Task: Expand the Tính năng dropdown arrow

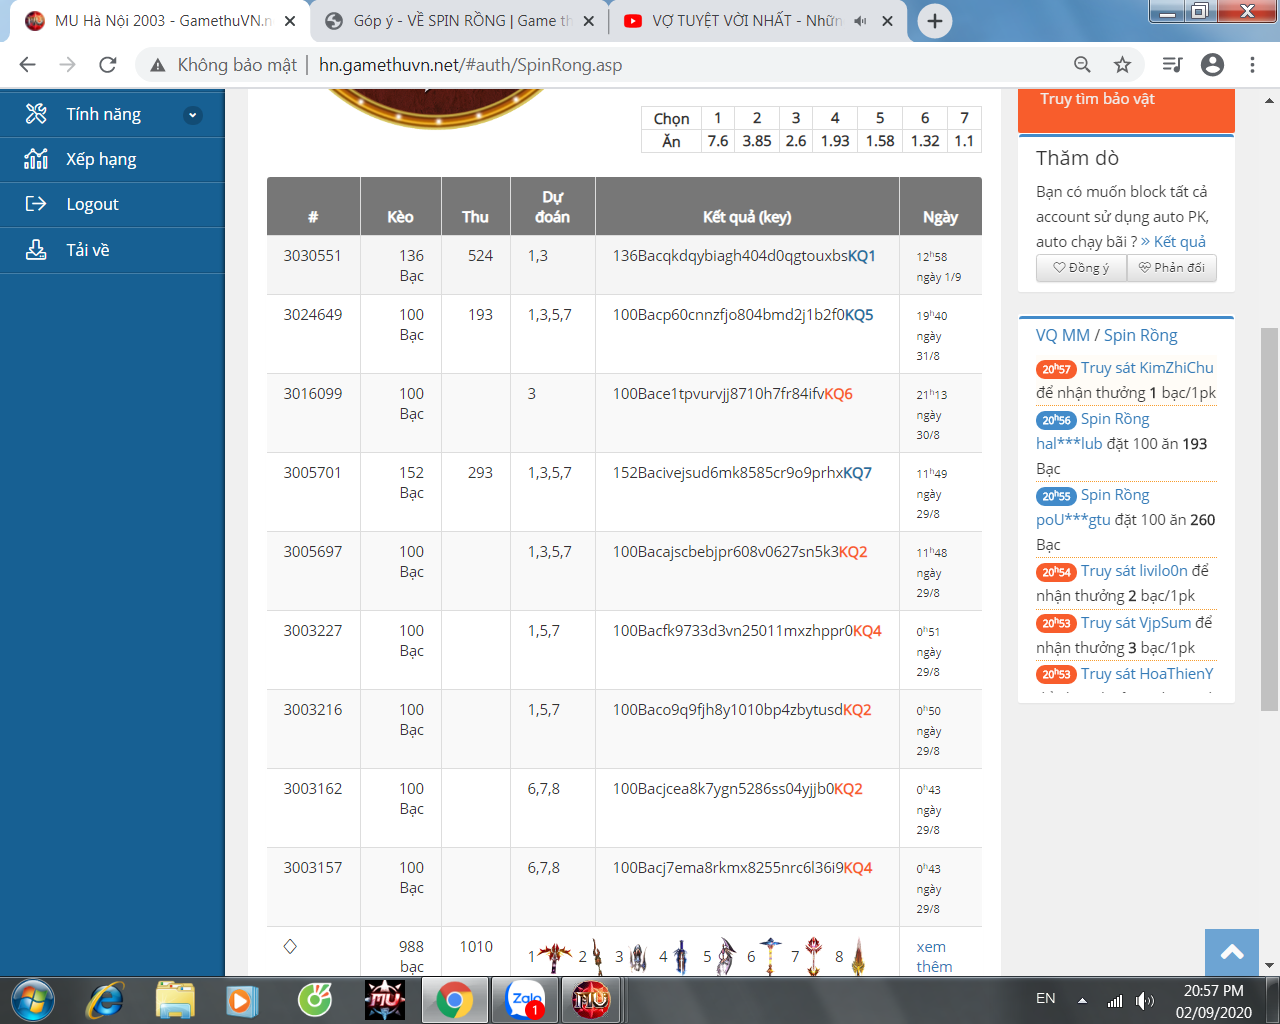Action: click(x=193, y=115)
